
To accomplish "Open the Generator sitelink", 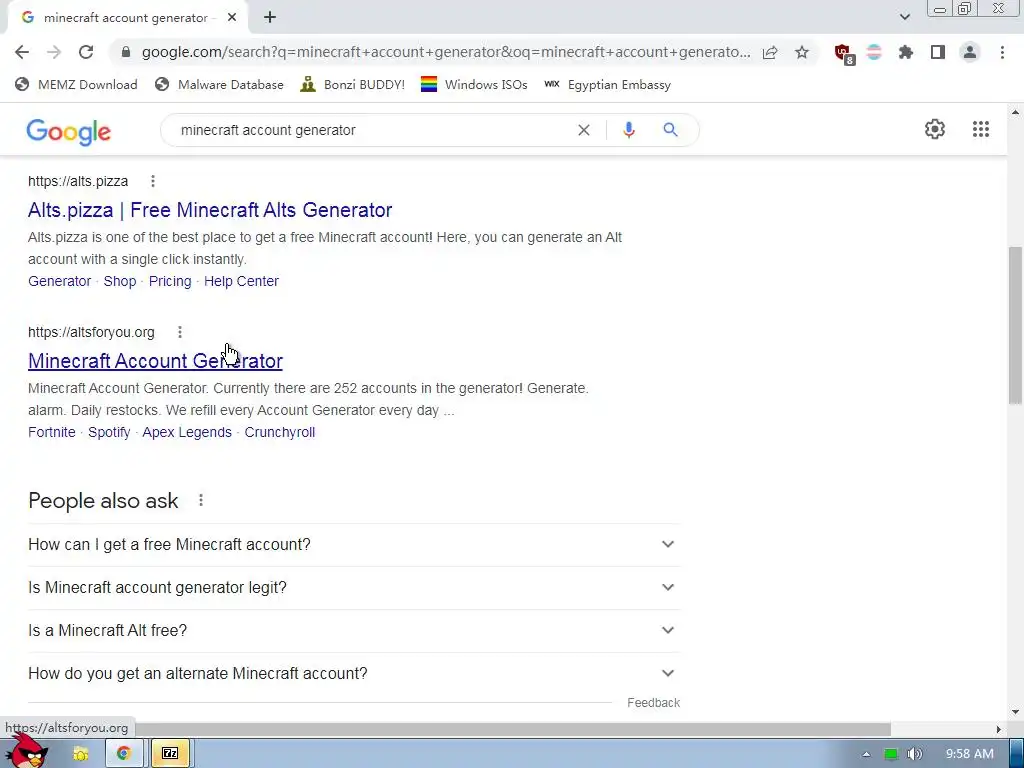I will click(59, 281).
